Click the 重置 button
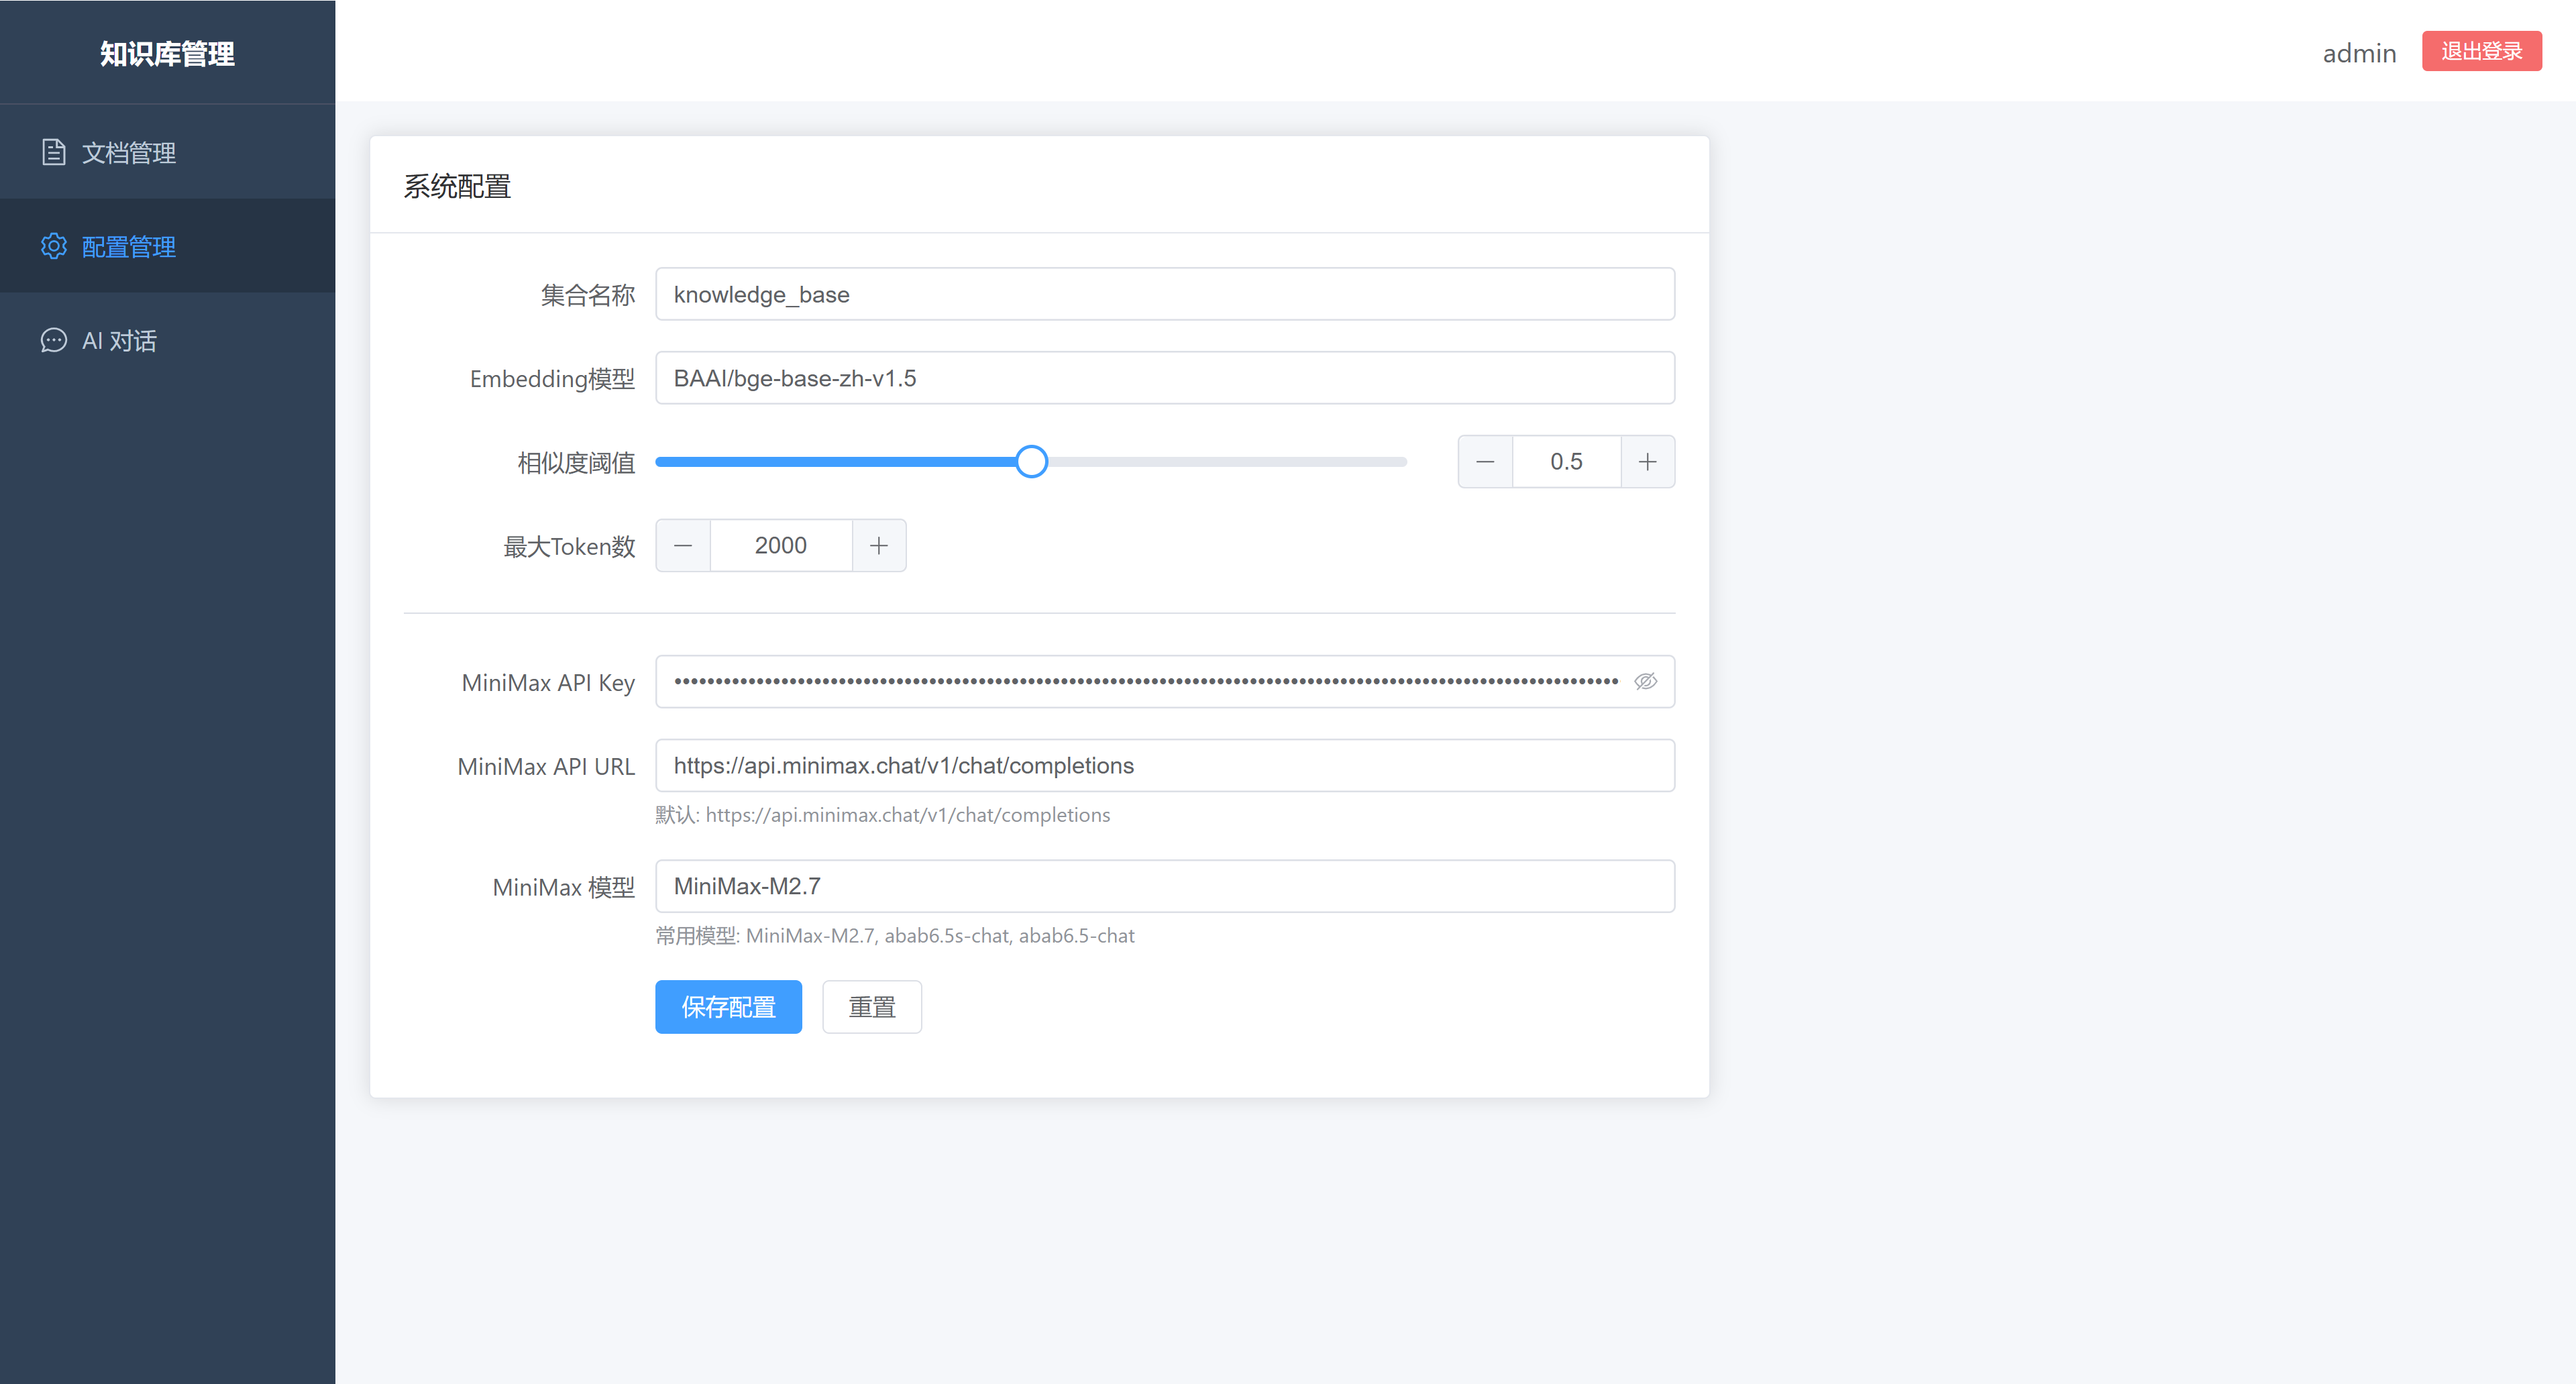Screen dimensions: 2576x1384 872,1007
